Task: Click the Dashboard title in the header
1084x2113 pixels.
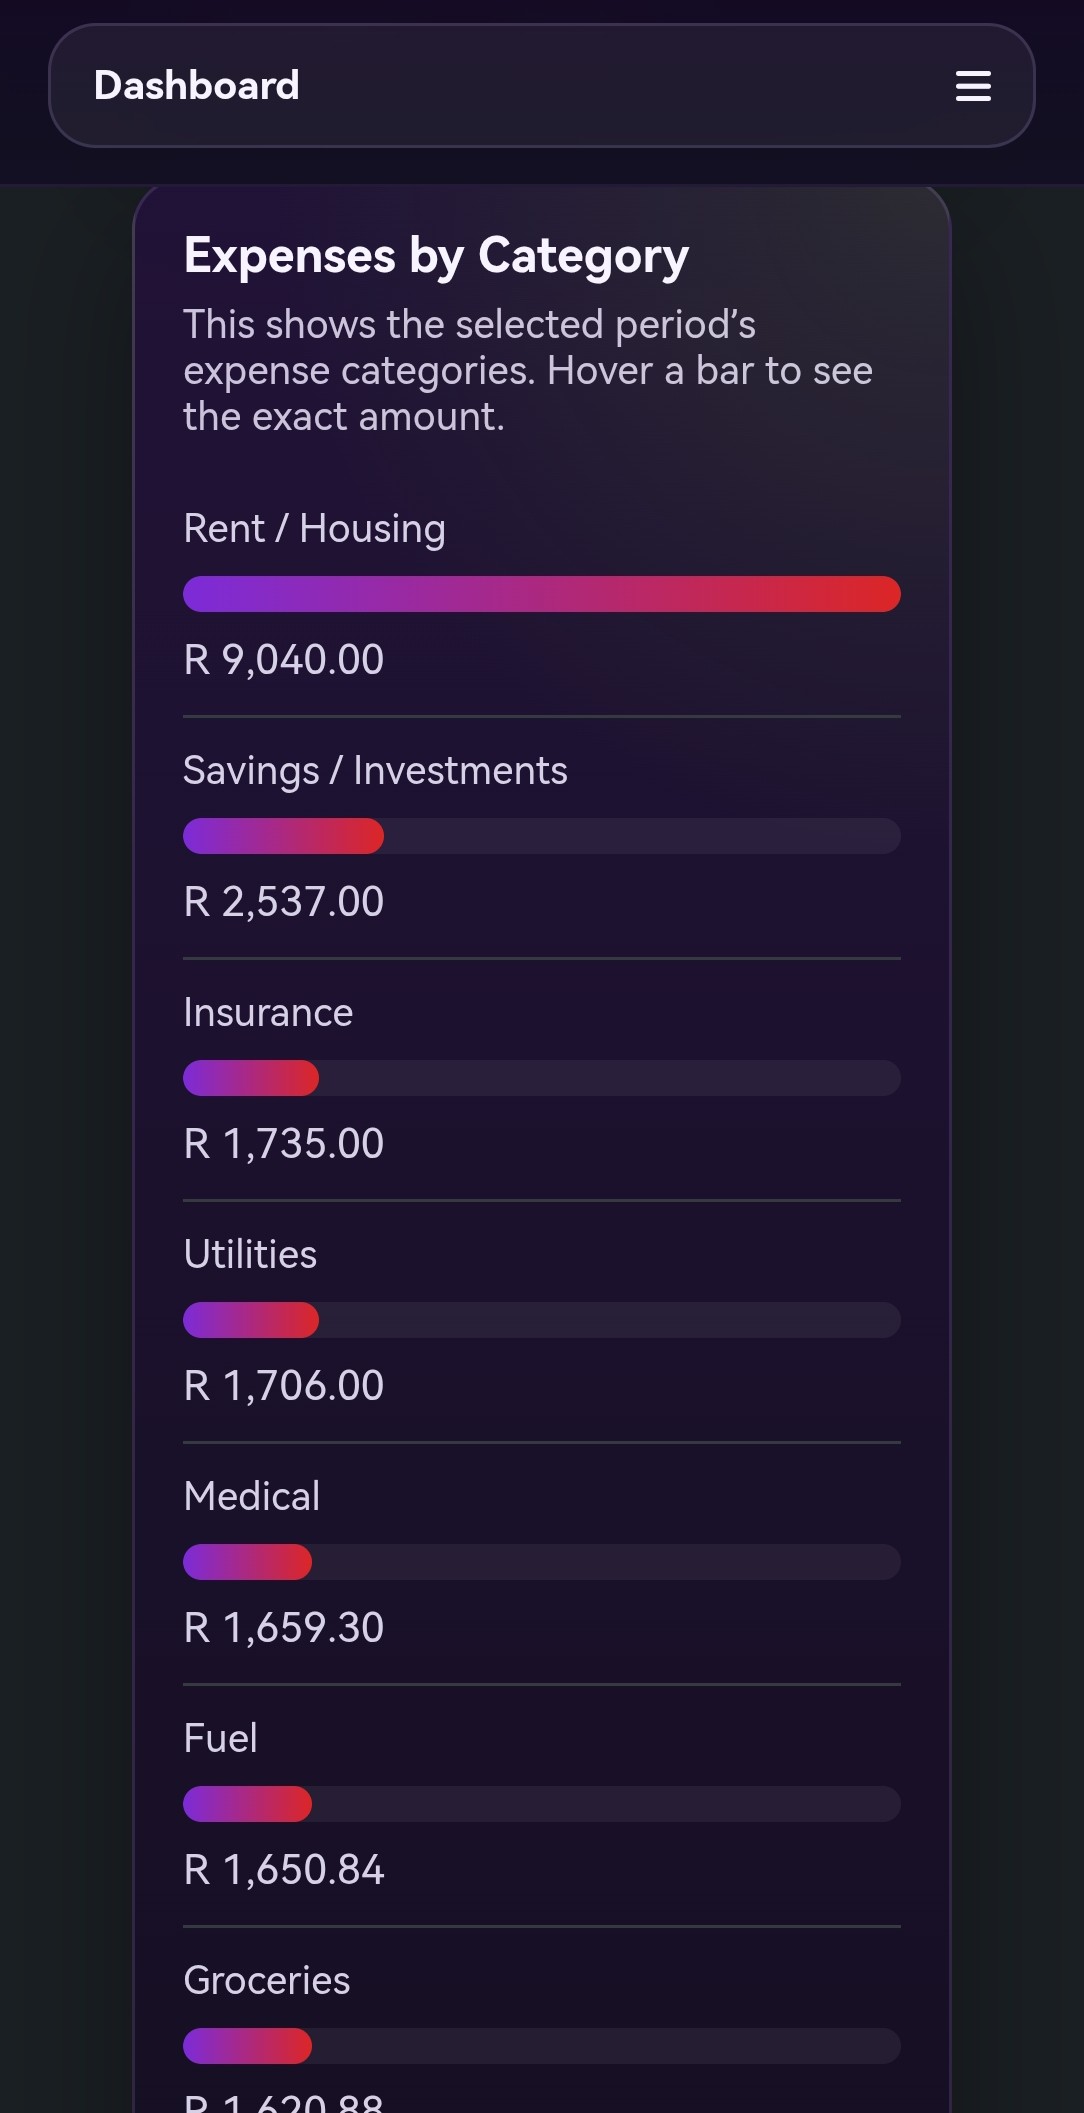Action: pos(196,86)
